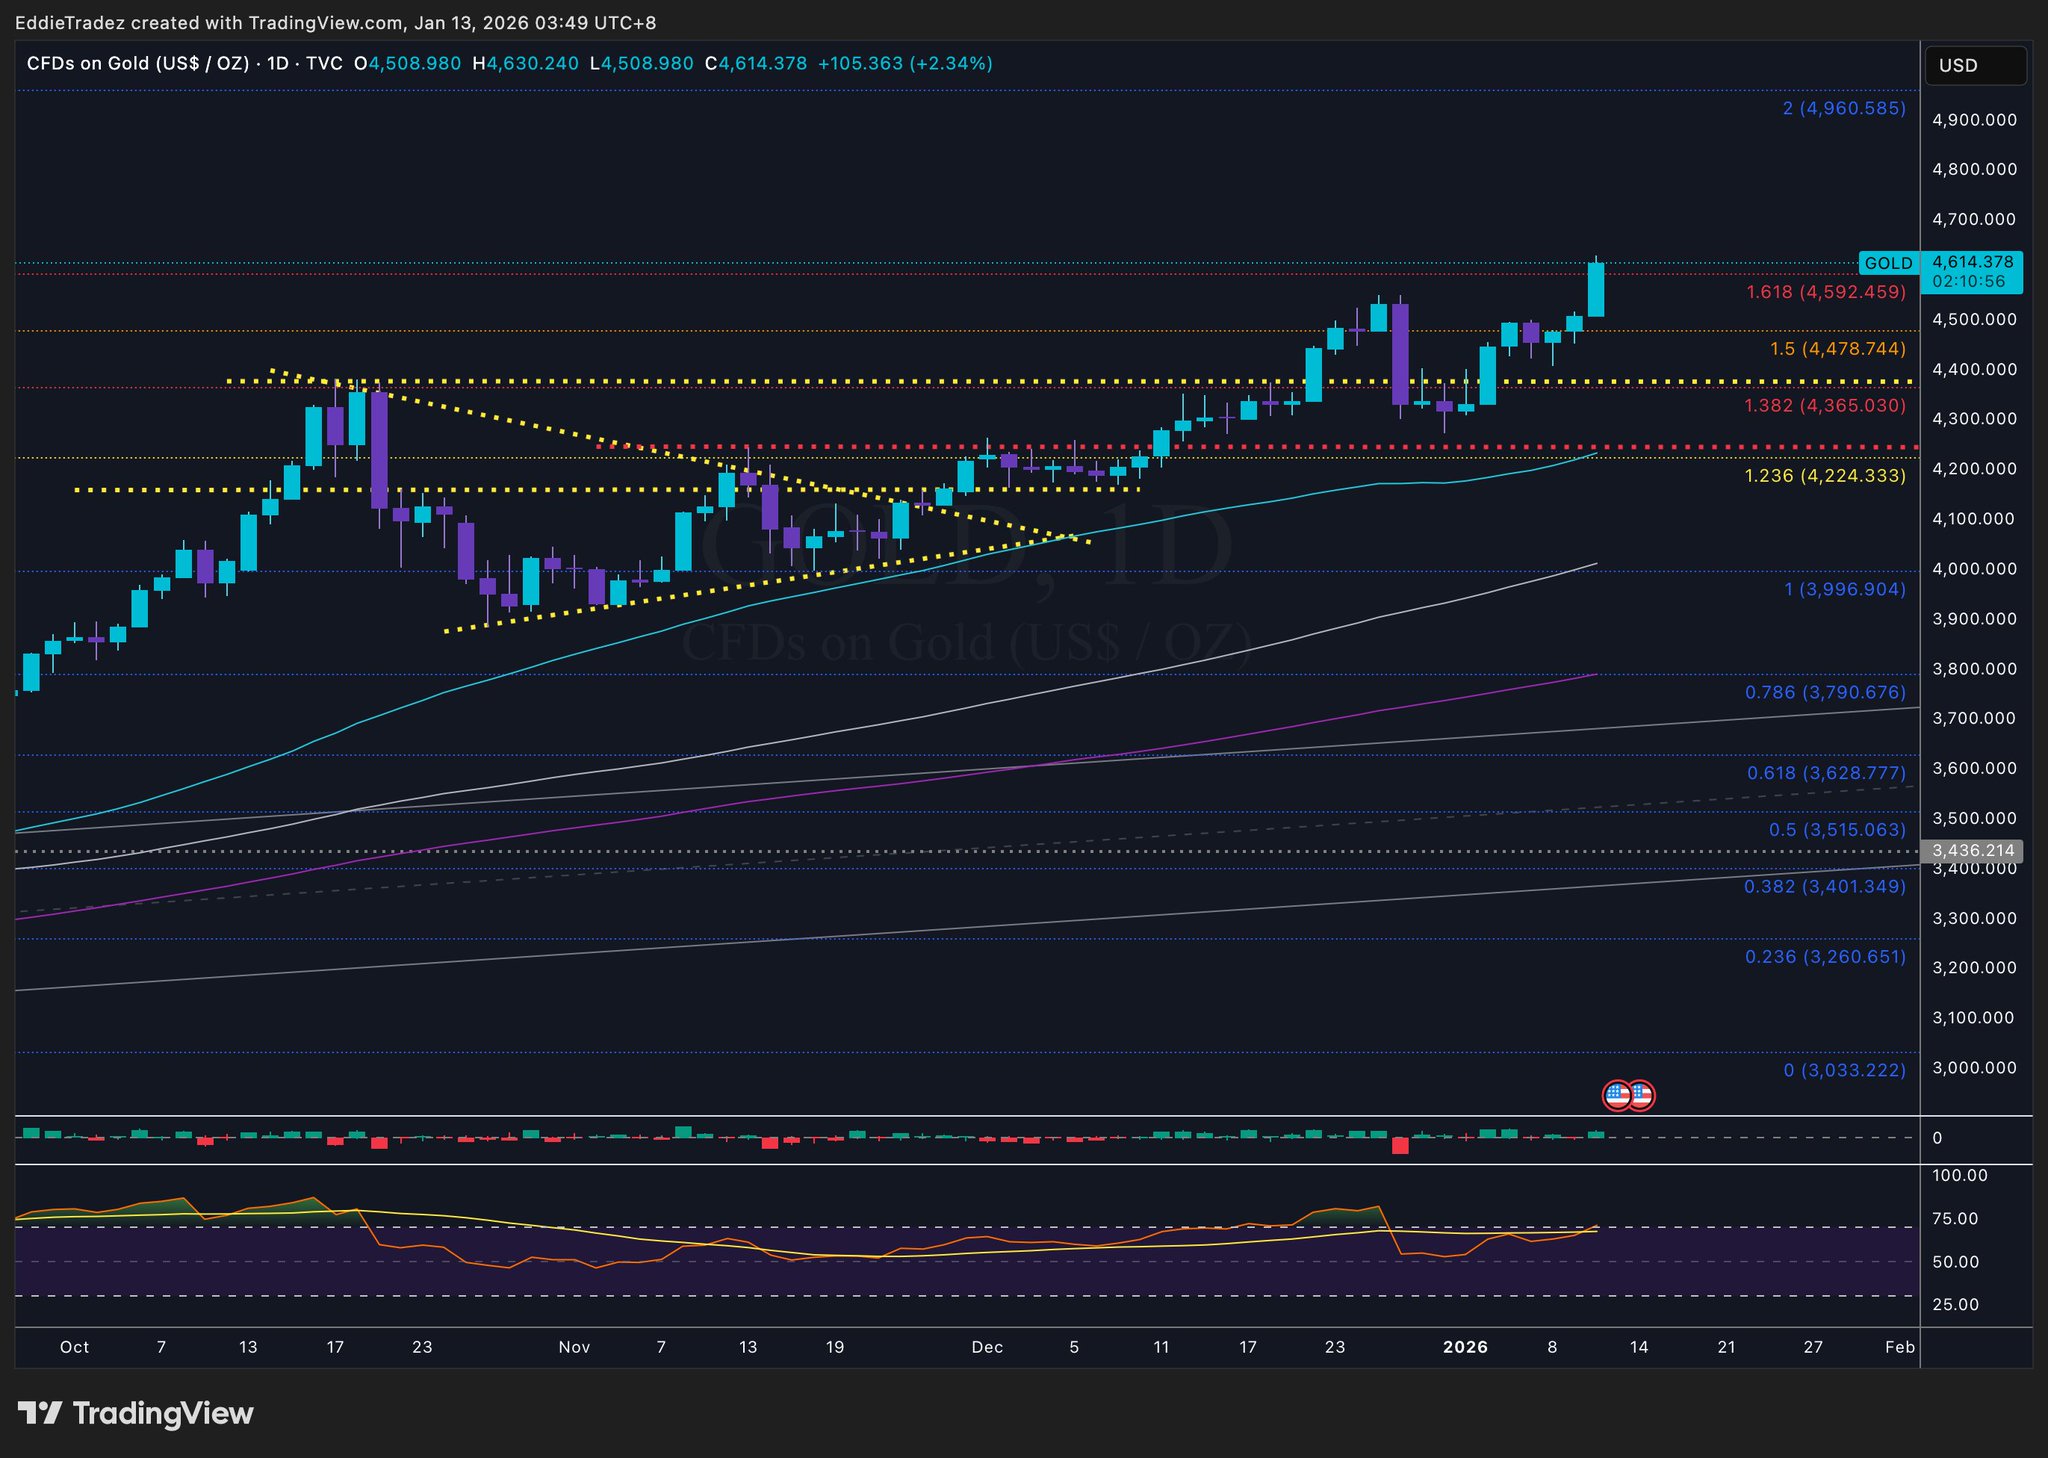
Task: Click the 2026 year marker on the time axis
Action: click(1465, 1347)
